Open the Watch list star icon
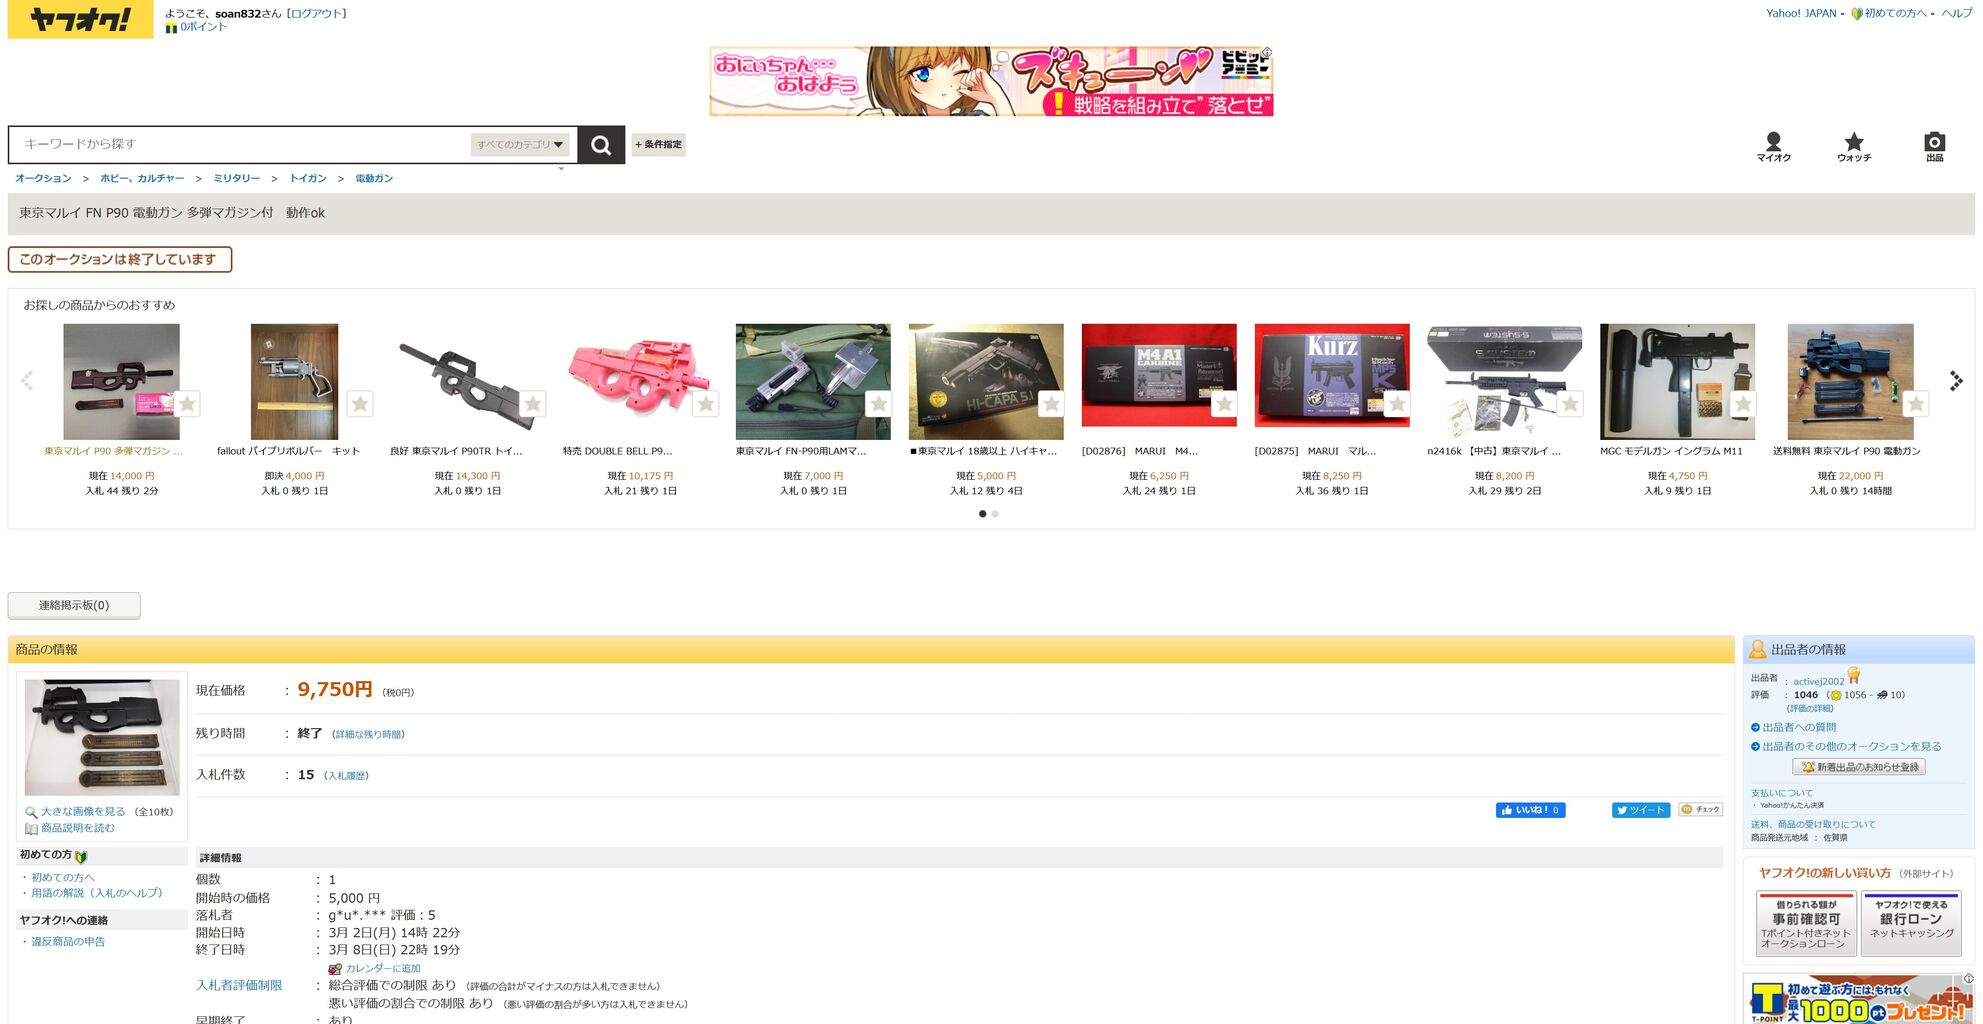The height and width of the screenshot is (1024, 1983). [1854, 147]
